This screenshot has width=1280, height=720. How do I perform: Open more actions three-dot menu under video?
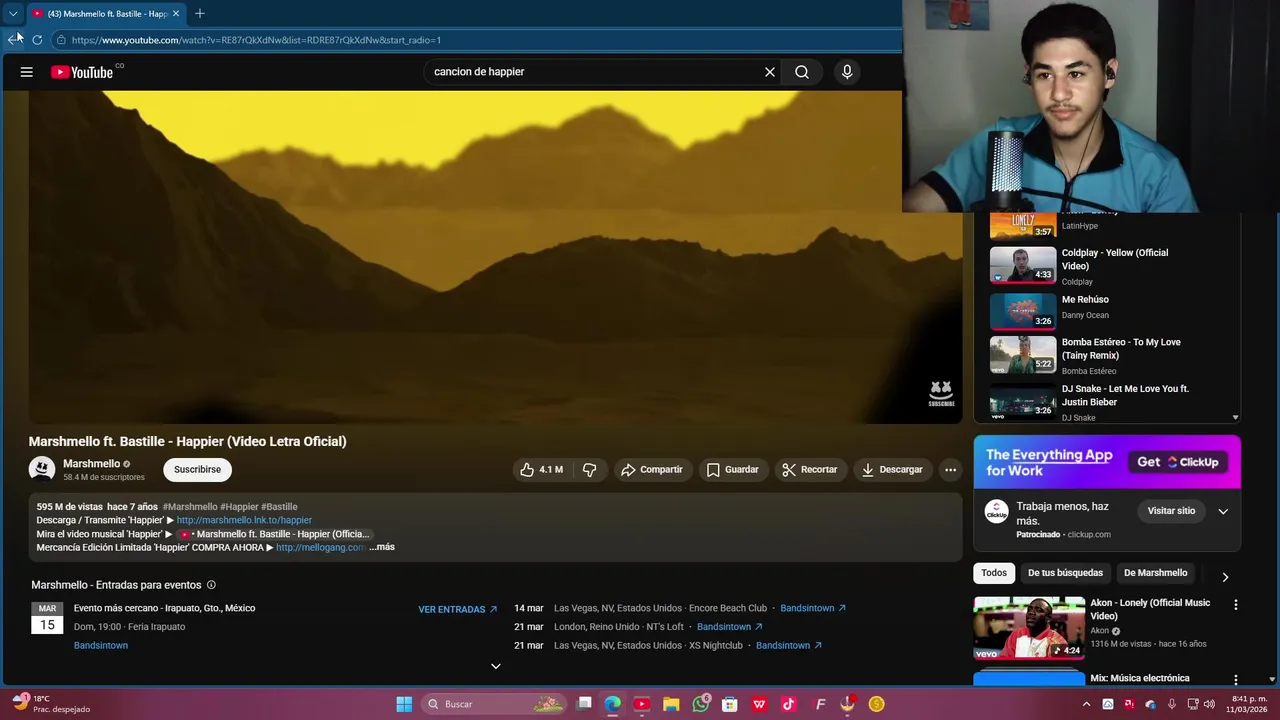pyautogui.click(x=951, y=470)
